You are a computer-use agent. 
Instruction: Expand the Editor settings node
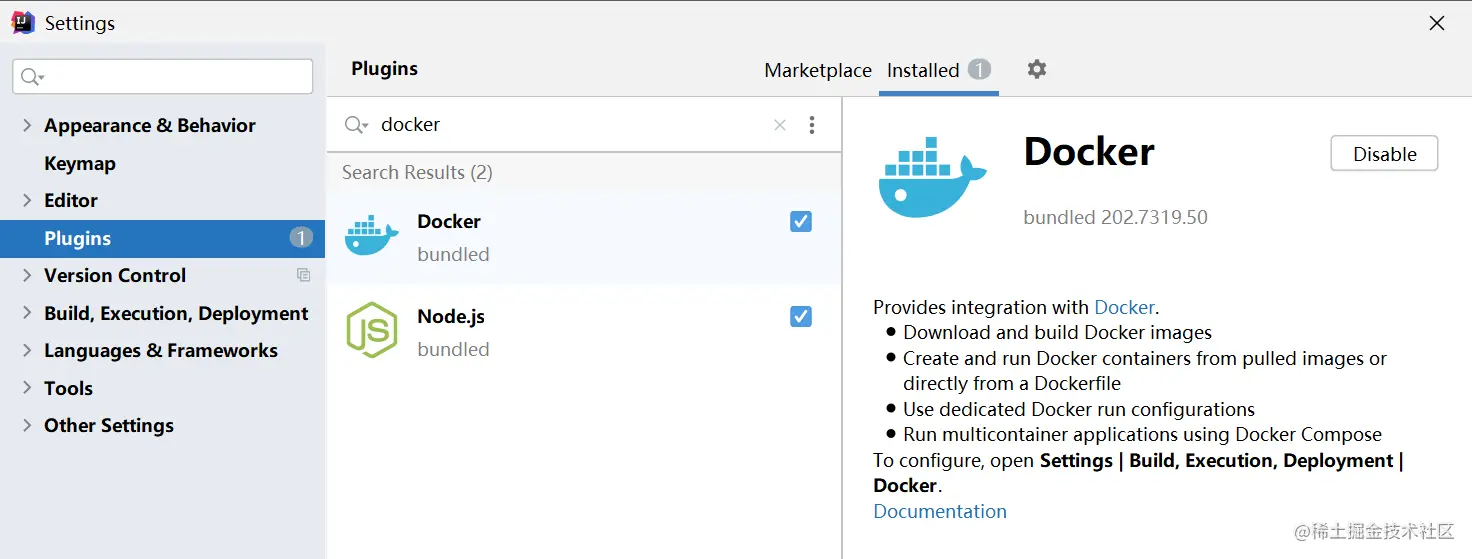point(27,201)
